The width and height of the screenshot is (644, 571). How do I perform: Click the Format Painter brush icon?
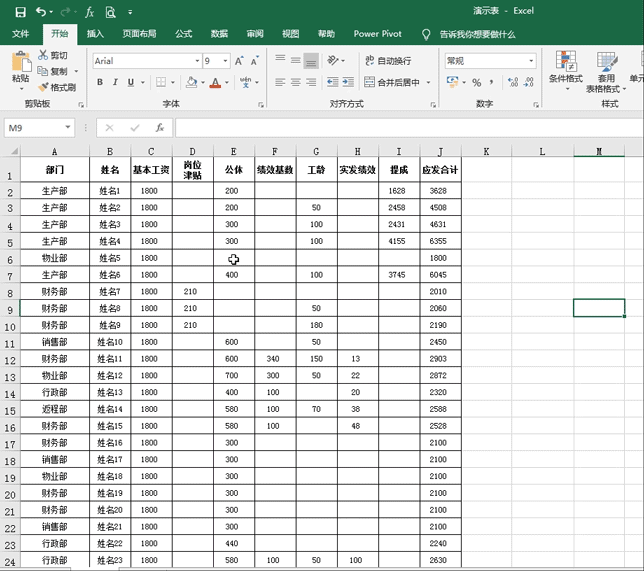coord(43,87)
